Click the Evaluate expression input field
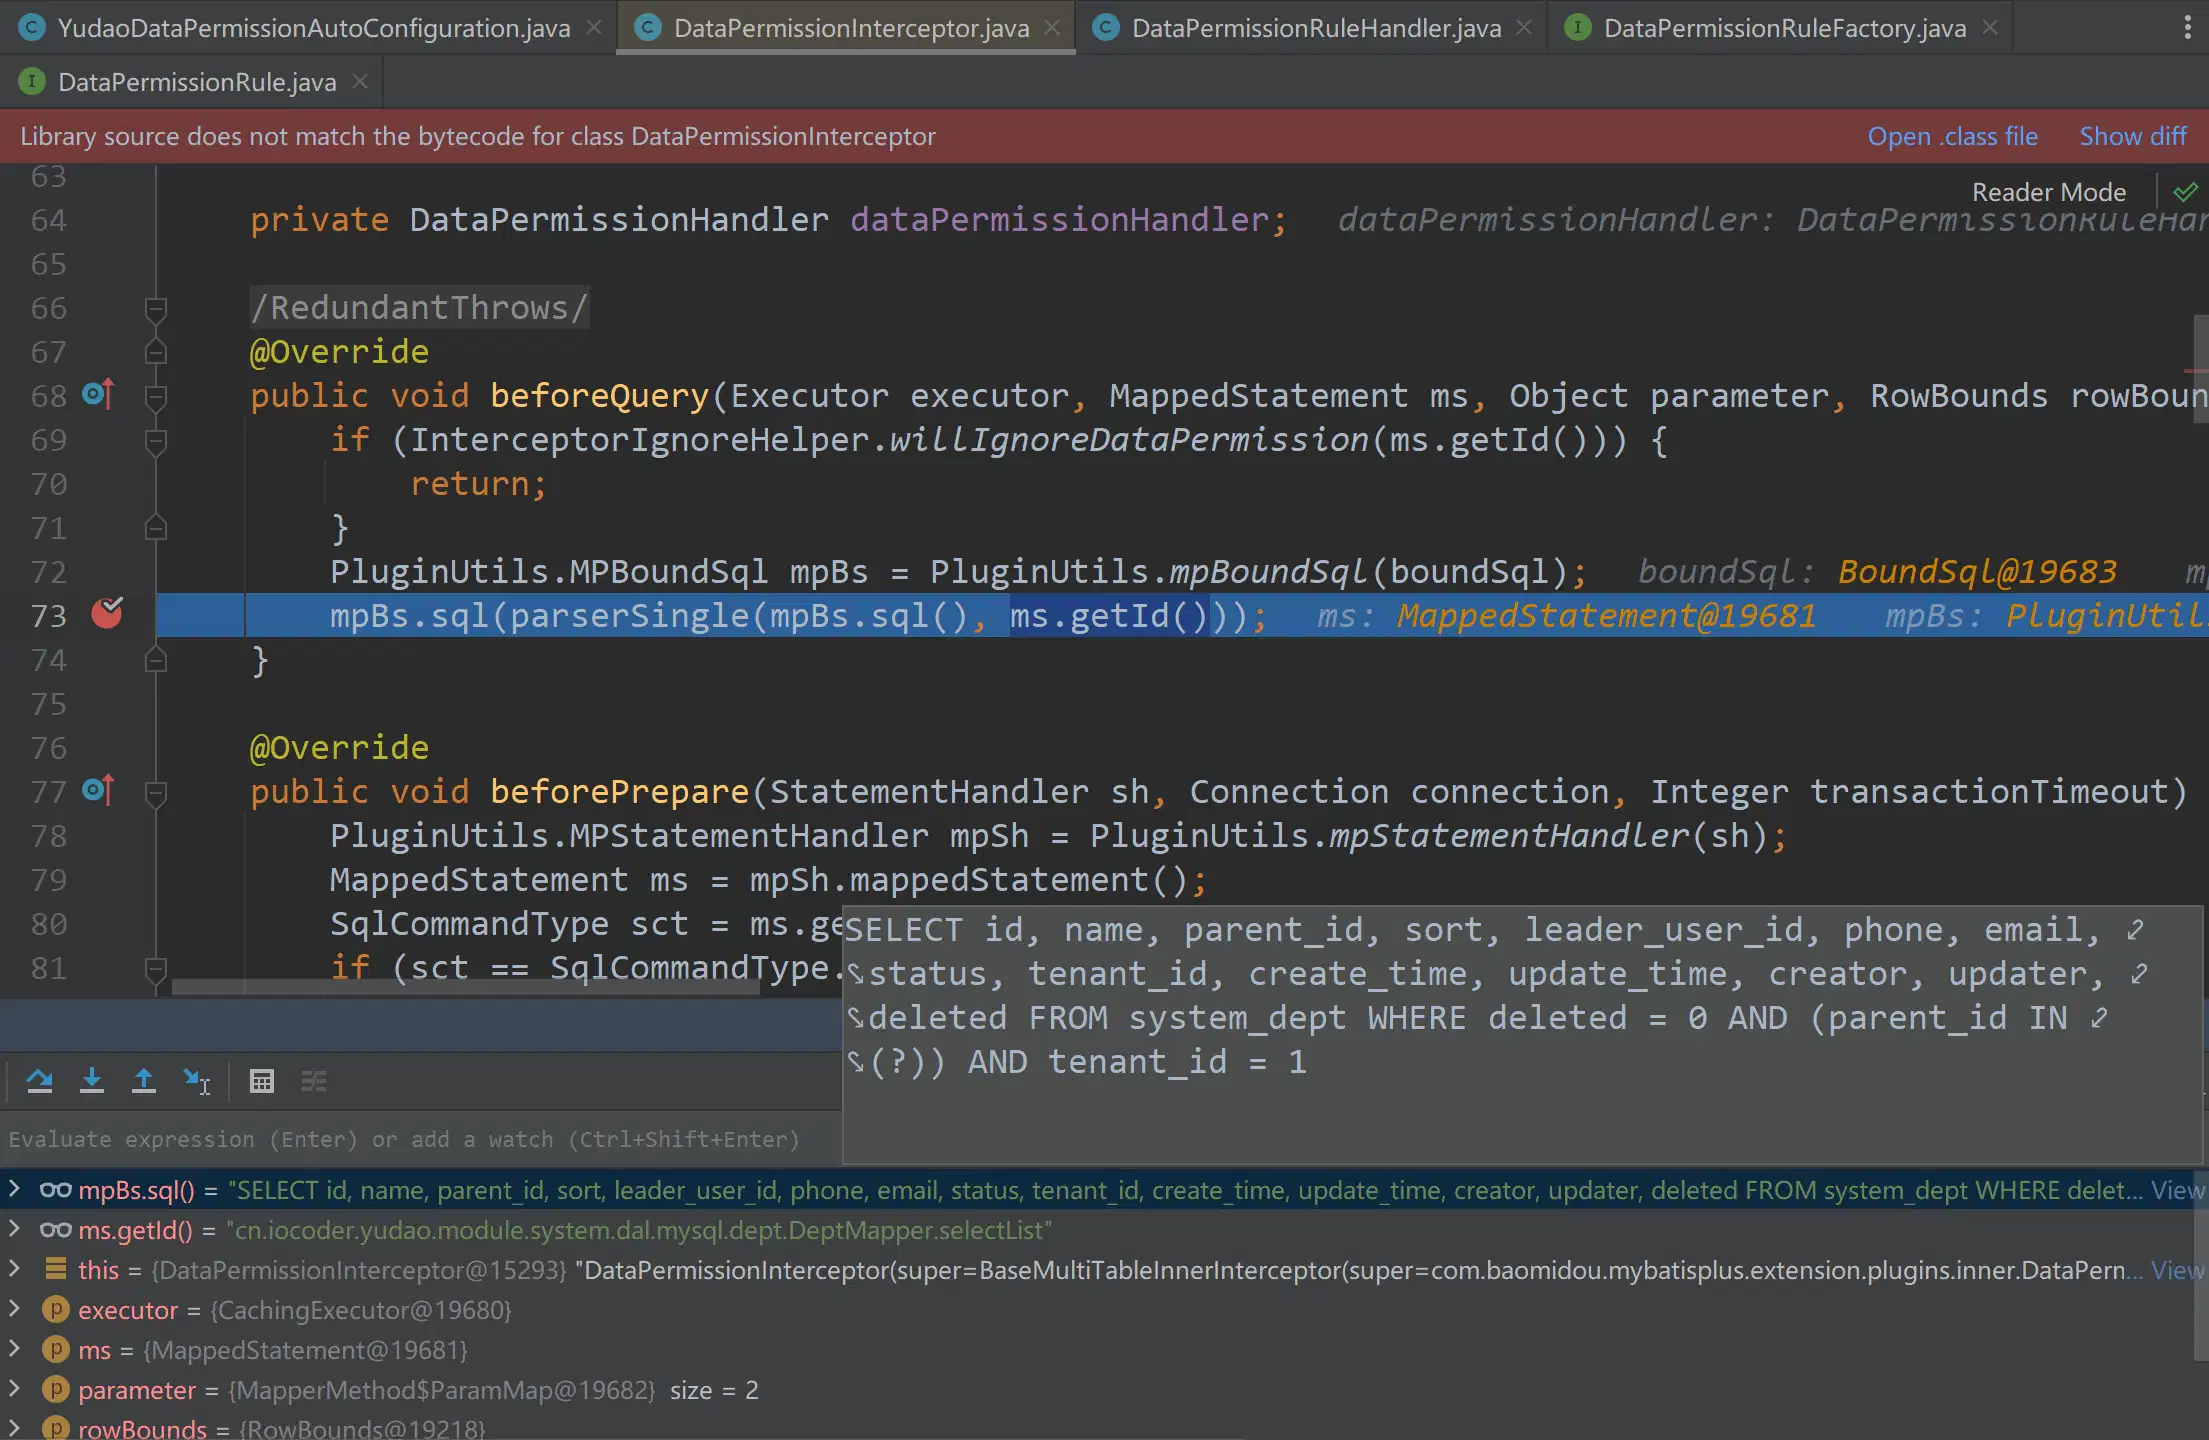The height and width of the screenshot is (1440, 2209). [x=404, y=1139]
